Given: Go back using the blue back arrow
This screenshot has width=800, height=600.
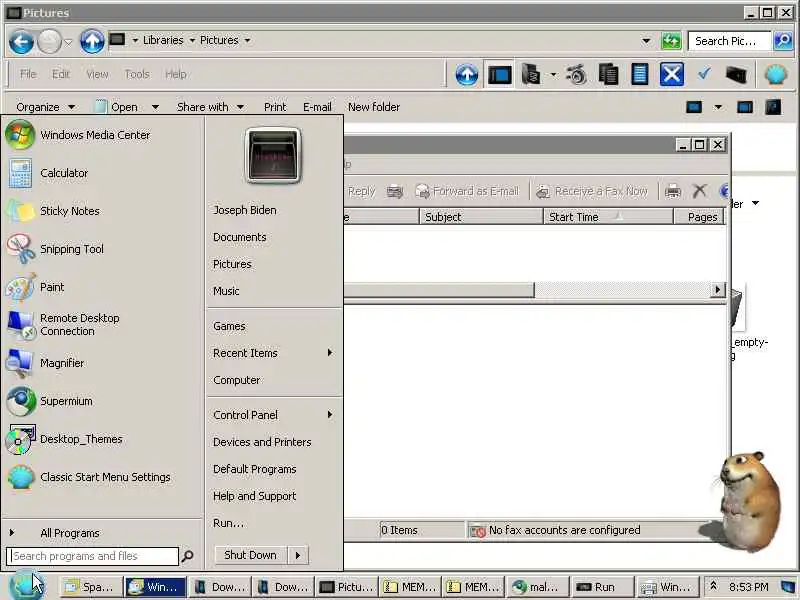Looking at the screenshot, I should 21,41.
